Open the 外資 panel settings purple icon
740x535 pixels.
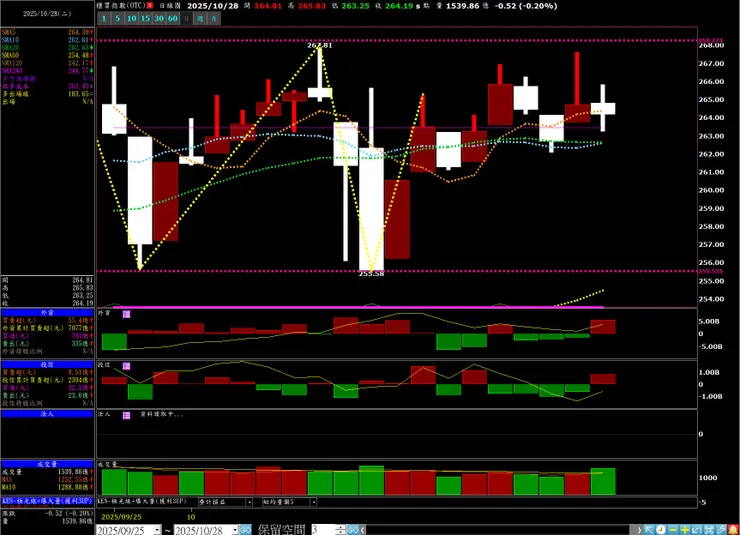(x=126, y=314)
